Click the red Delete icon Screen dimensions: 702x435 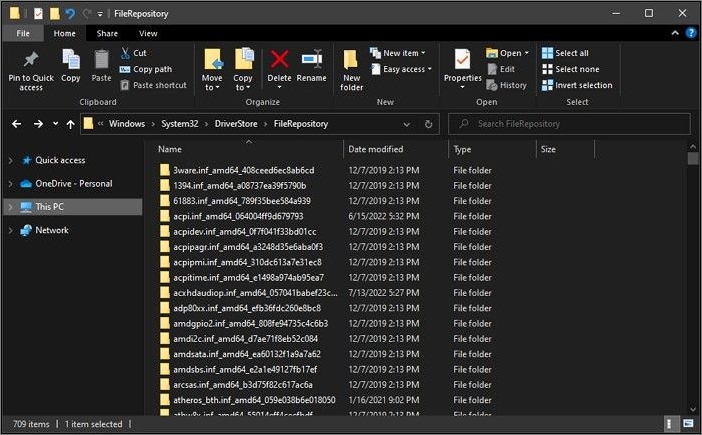(280, 59)
